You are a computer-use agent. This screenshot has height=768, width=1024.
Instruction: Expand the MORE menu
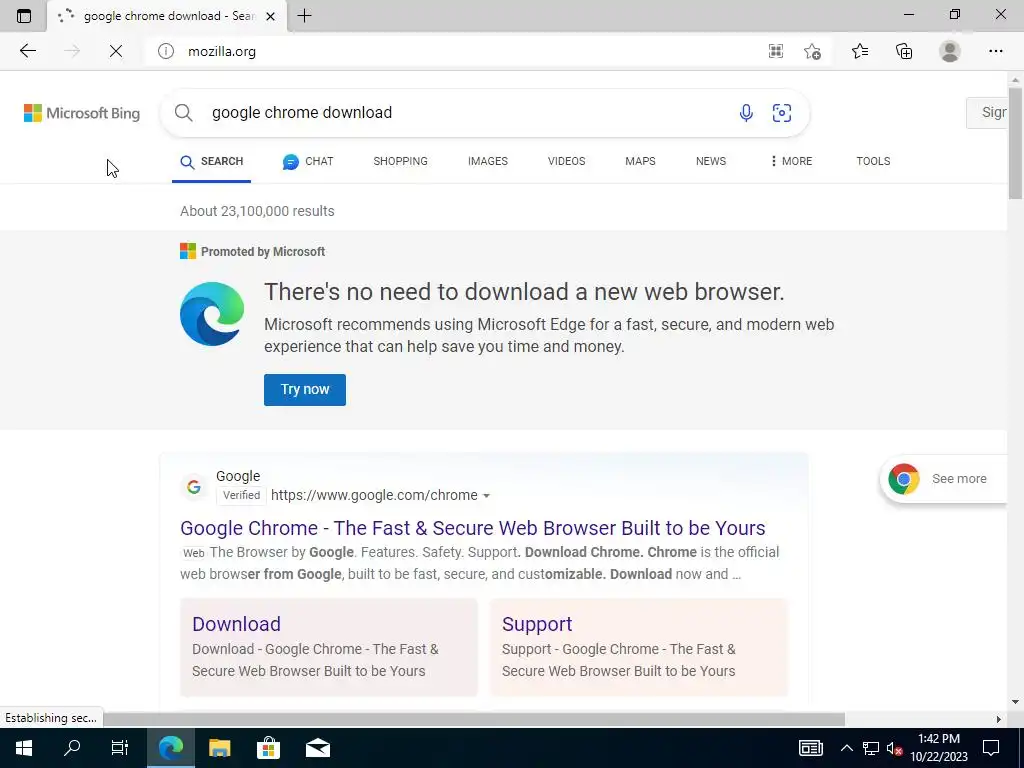tap(791, 161)
